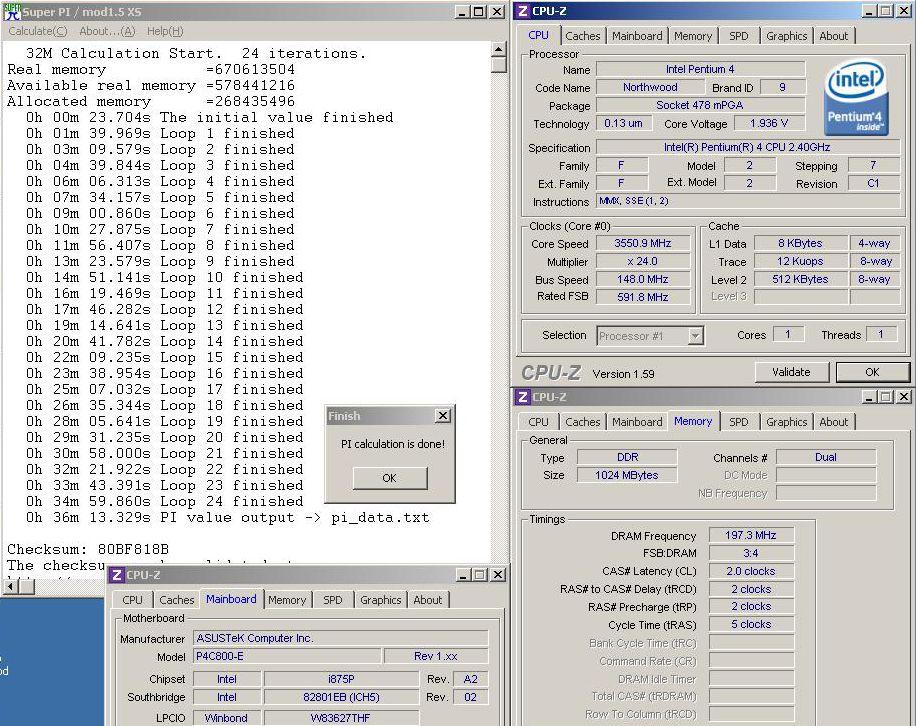This screenshot has height=726, width=916.
Task: Select Graphics tab in the CPU-Z Memory window
Action: (786, 422)
